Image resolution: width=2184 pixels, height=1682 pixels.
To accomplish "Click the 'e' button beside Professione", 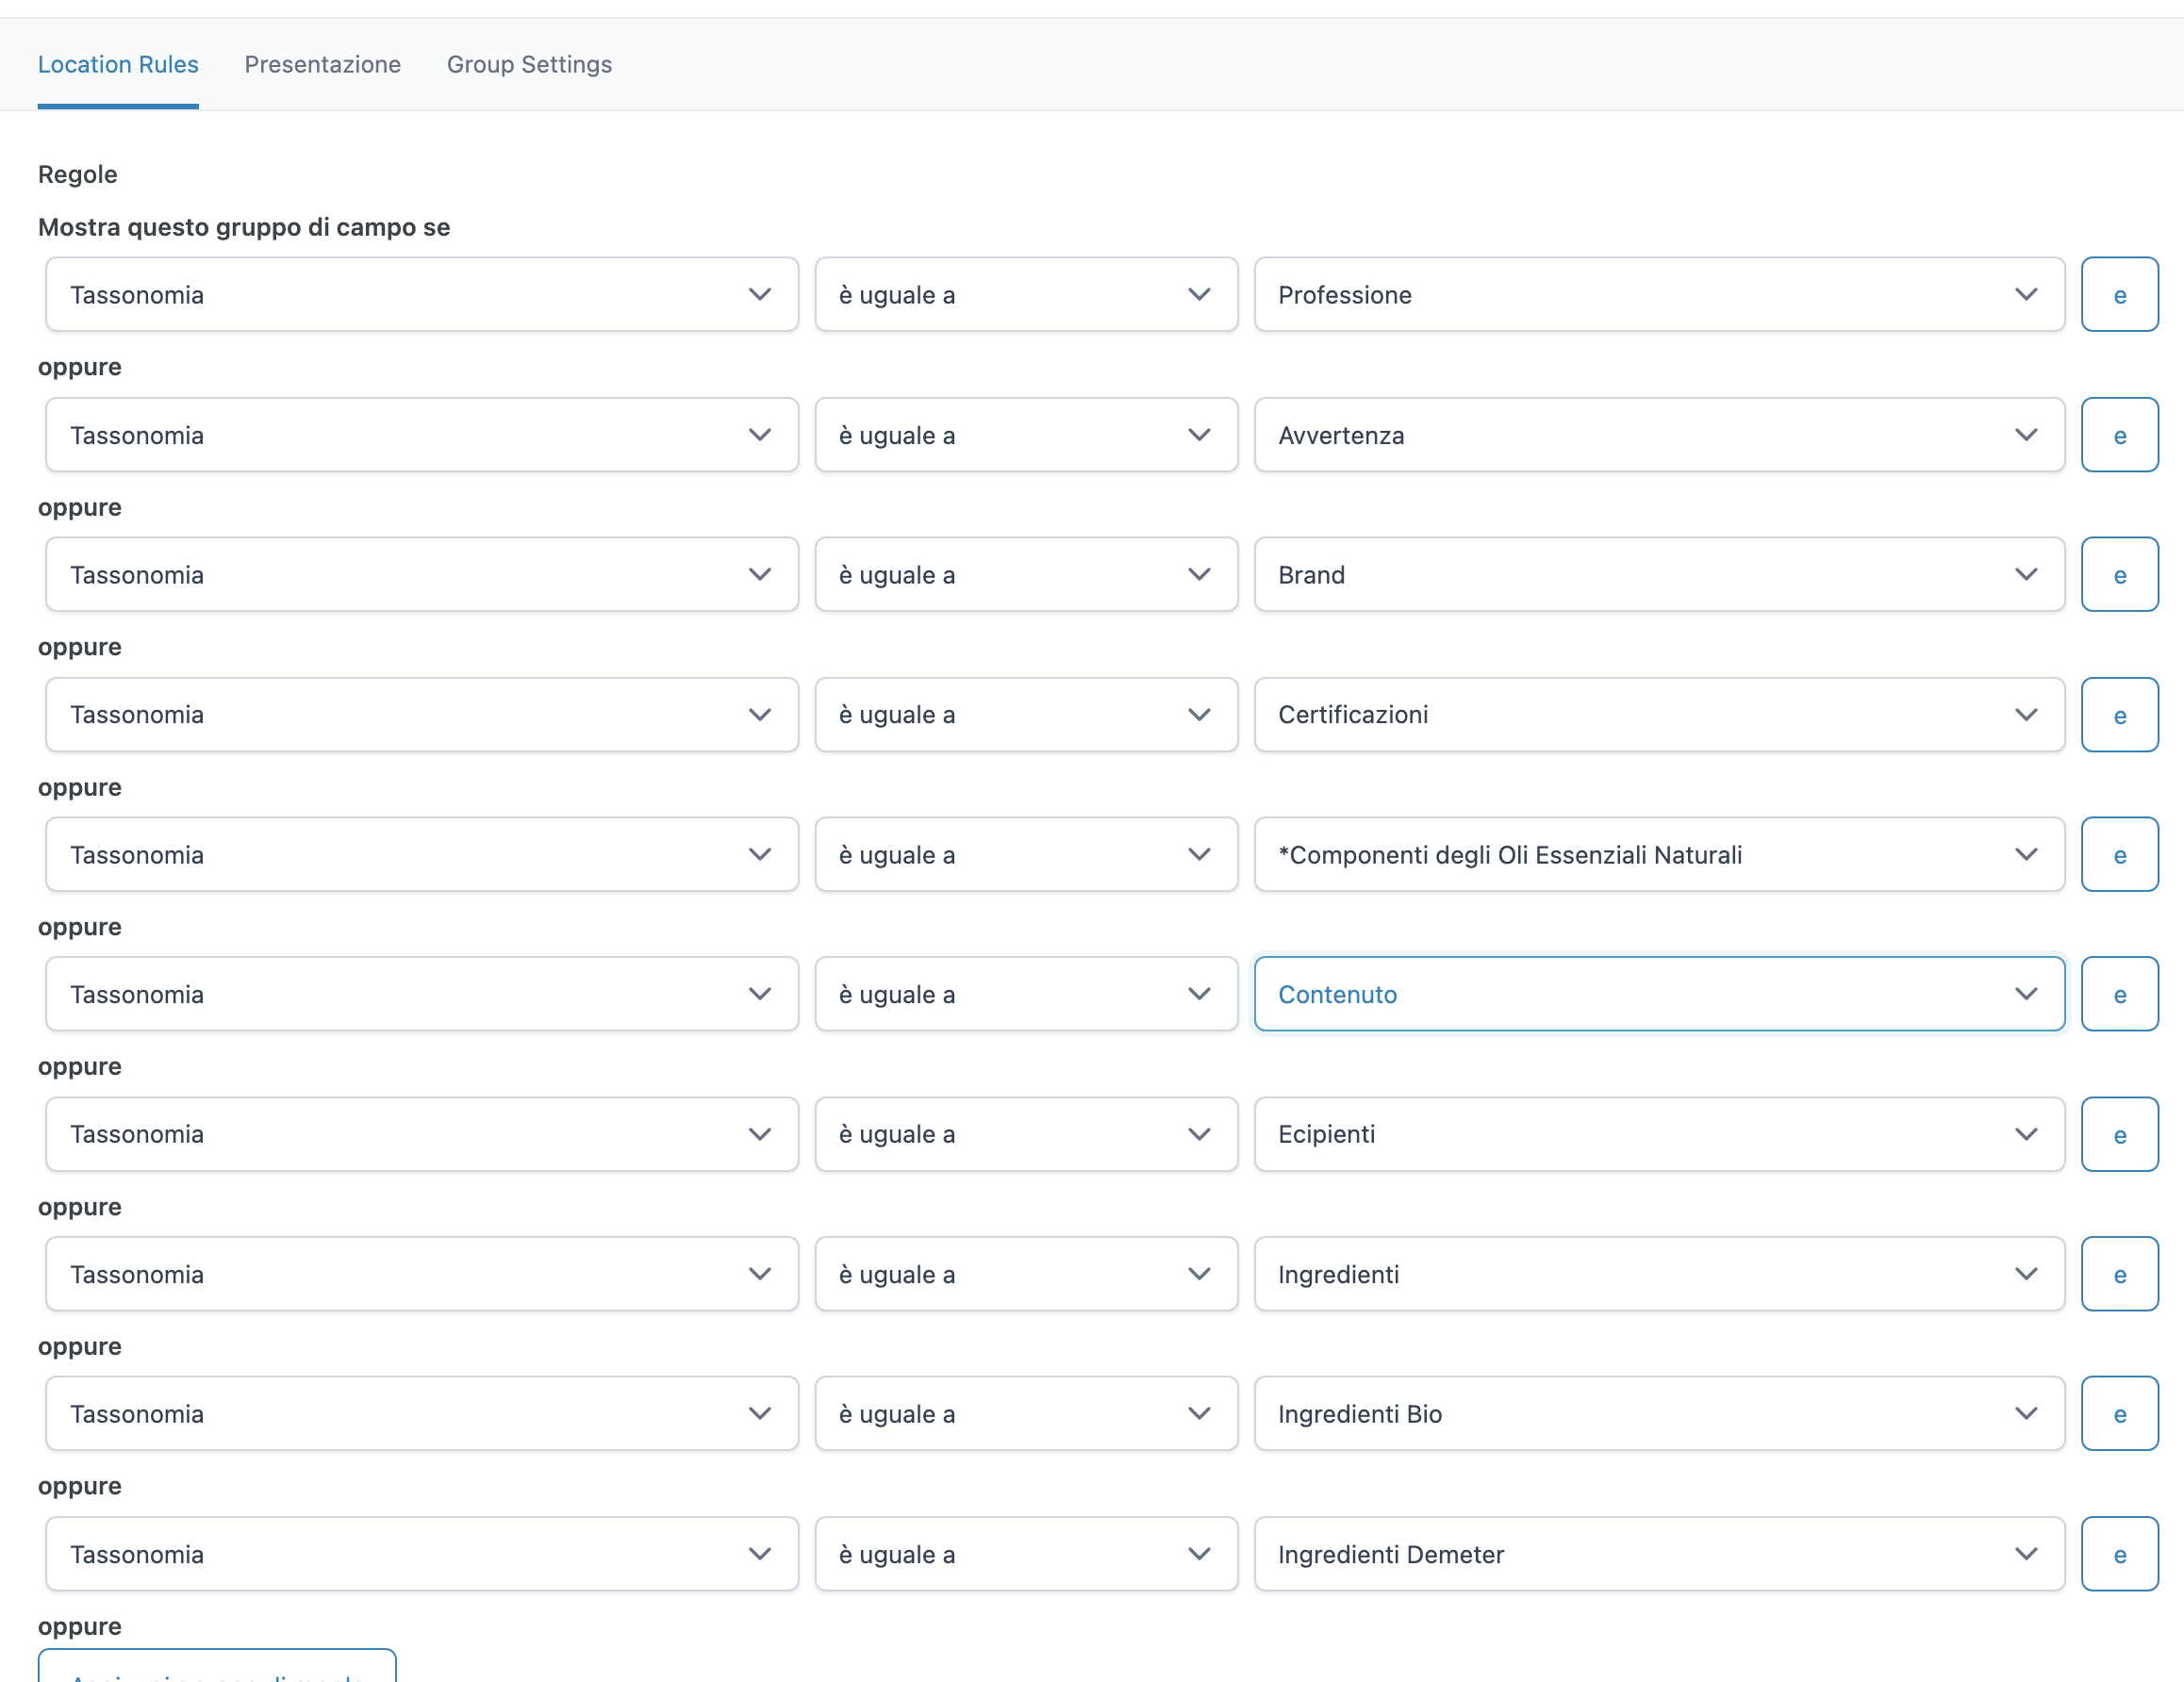I will 2119,294.
